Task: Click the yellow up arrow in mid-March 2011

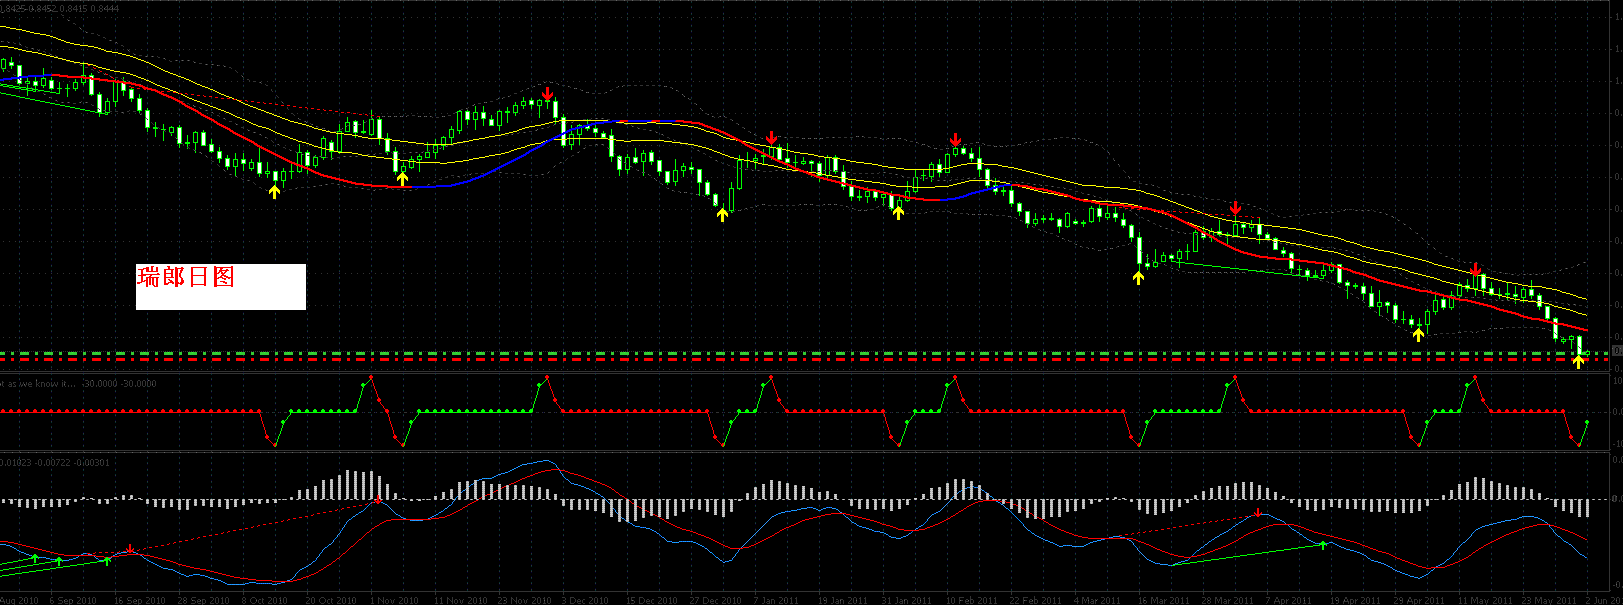Action: 1138,277
